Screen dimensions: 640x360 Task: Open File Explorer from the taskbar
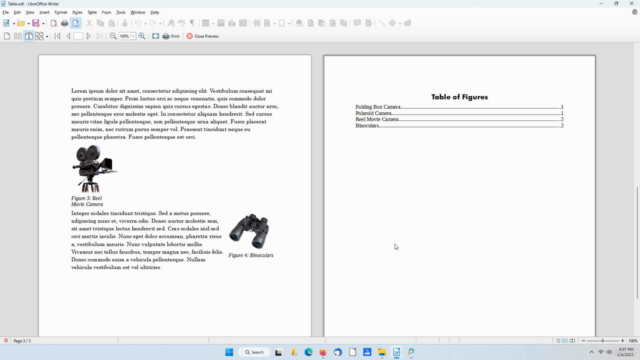[x=382, y=352]
